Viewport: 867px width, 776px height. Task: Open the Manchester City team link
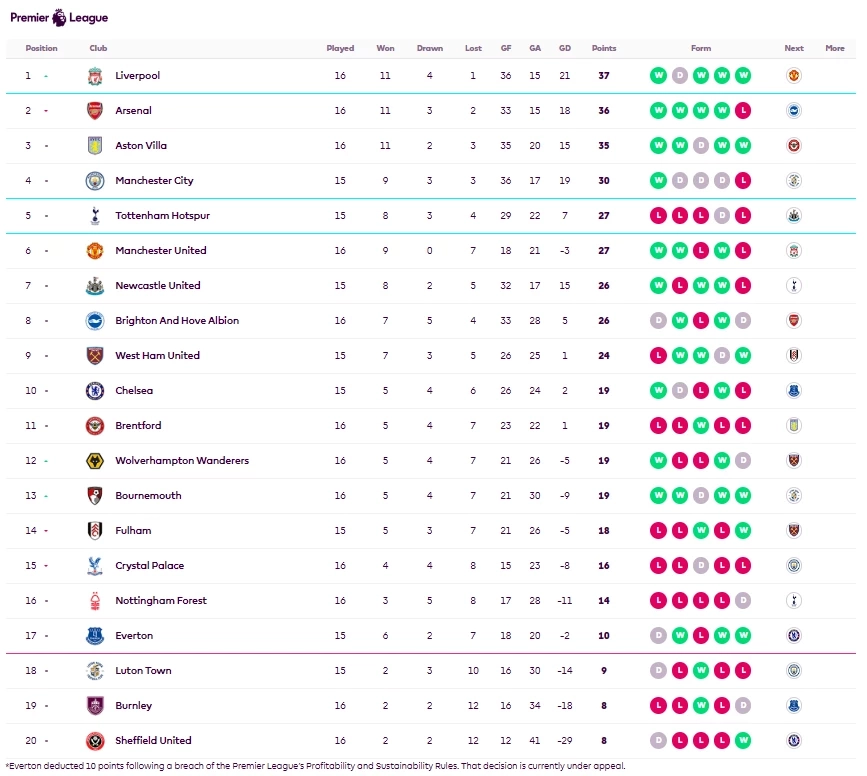154,181
